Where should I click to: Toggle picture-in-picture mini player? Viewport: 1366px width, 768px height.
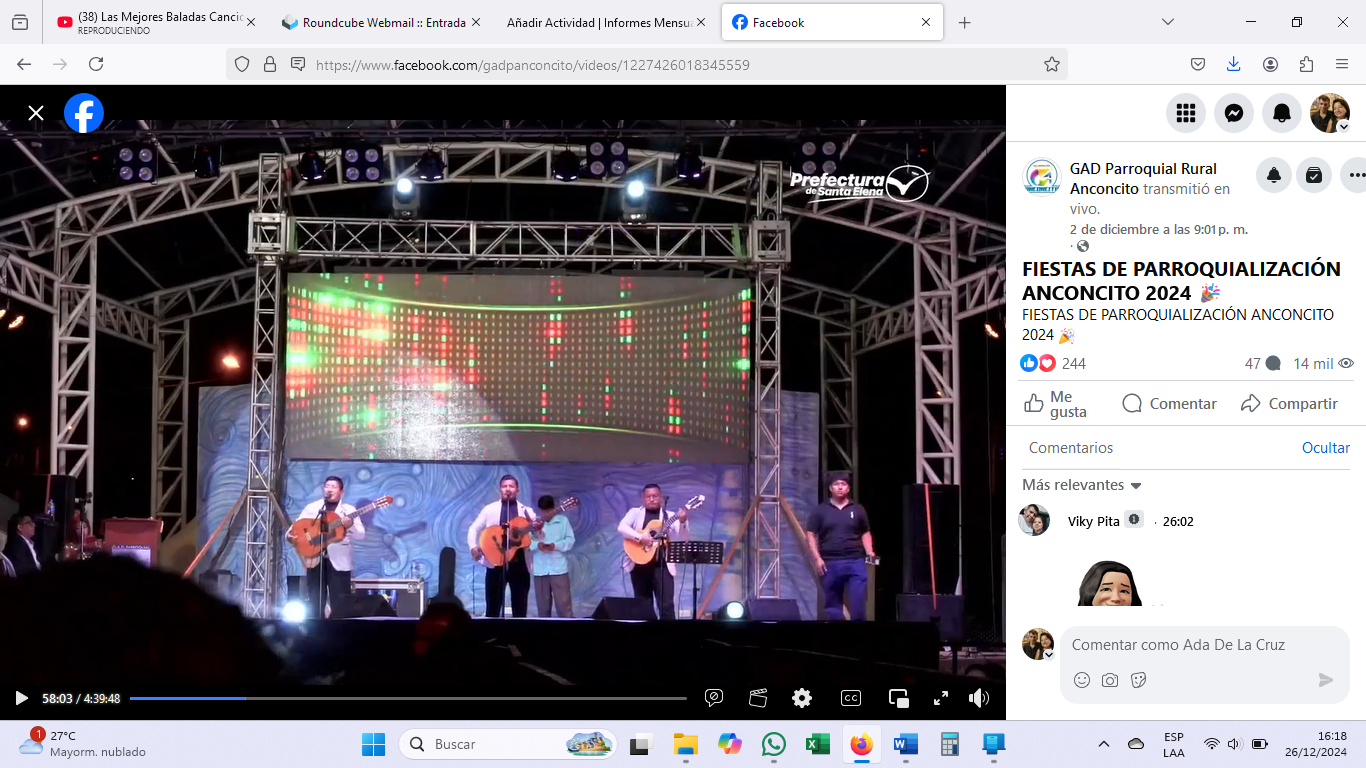click(899, 698)
